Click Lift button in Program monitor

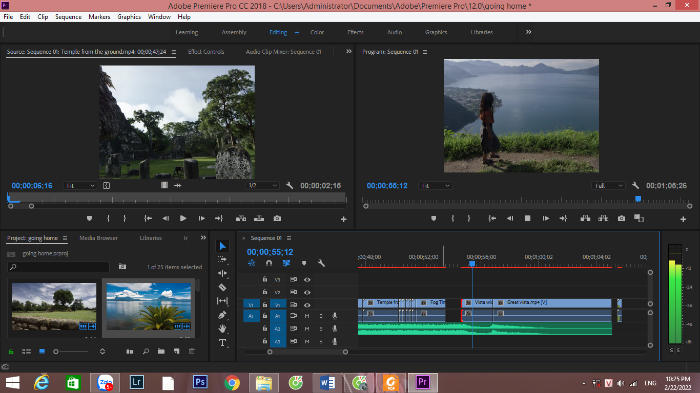point(585,218)
